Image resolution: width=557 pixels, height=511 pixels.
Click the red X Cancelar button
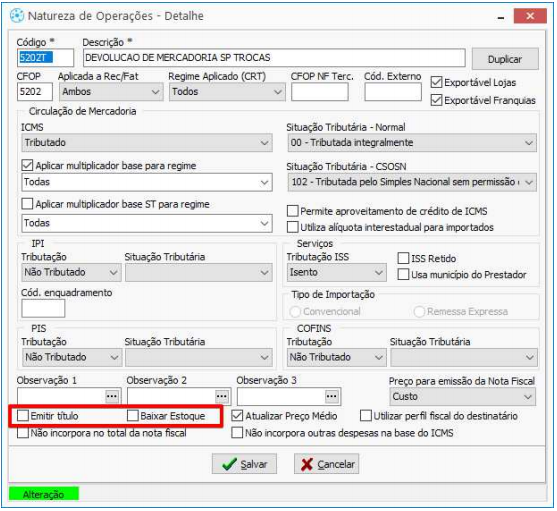(x=326, y=464)
